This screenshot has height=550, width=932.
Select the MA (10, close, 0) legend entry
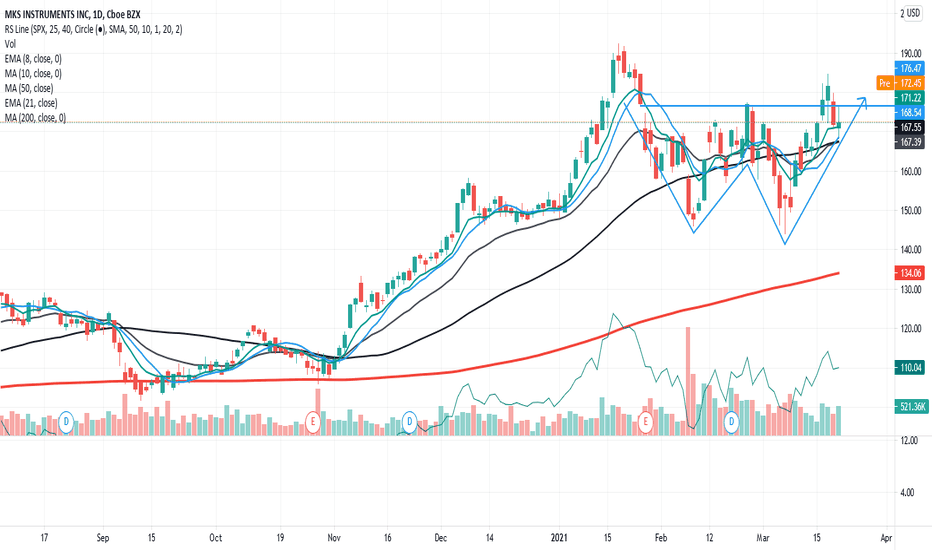(x=33, y=73)
